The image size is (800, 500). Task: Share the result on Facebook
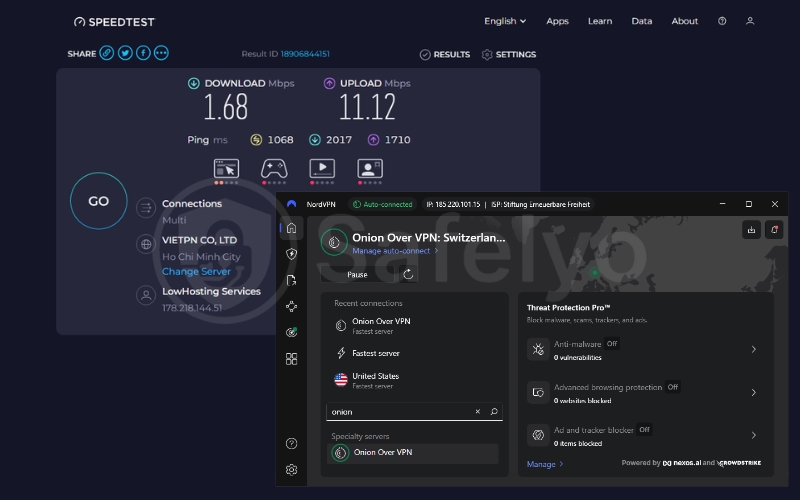(143, 53)
